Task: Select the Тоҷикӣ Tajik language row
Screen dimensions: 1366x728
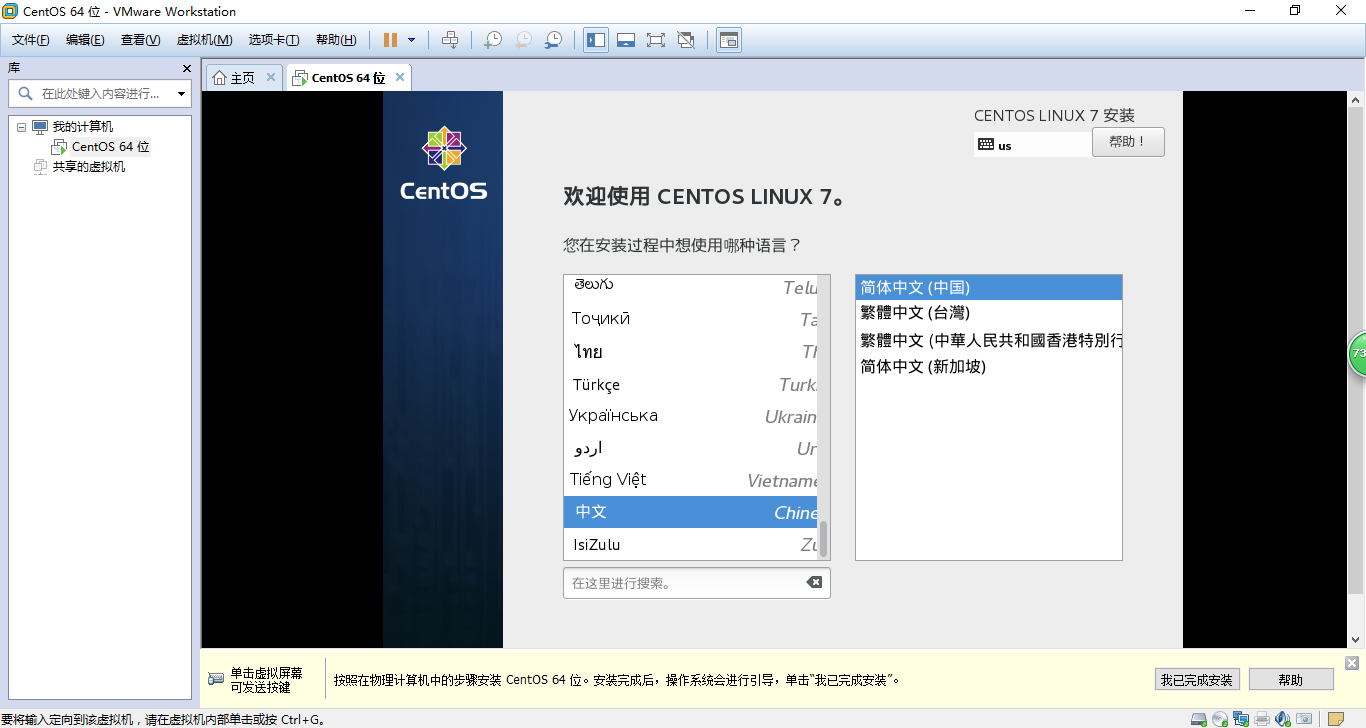Action: coord(690,319)
